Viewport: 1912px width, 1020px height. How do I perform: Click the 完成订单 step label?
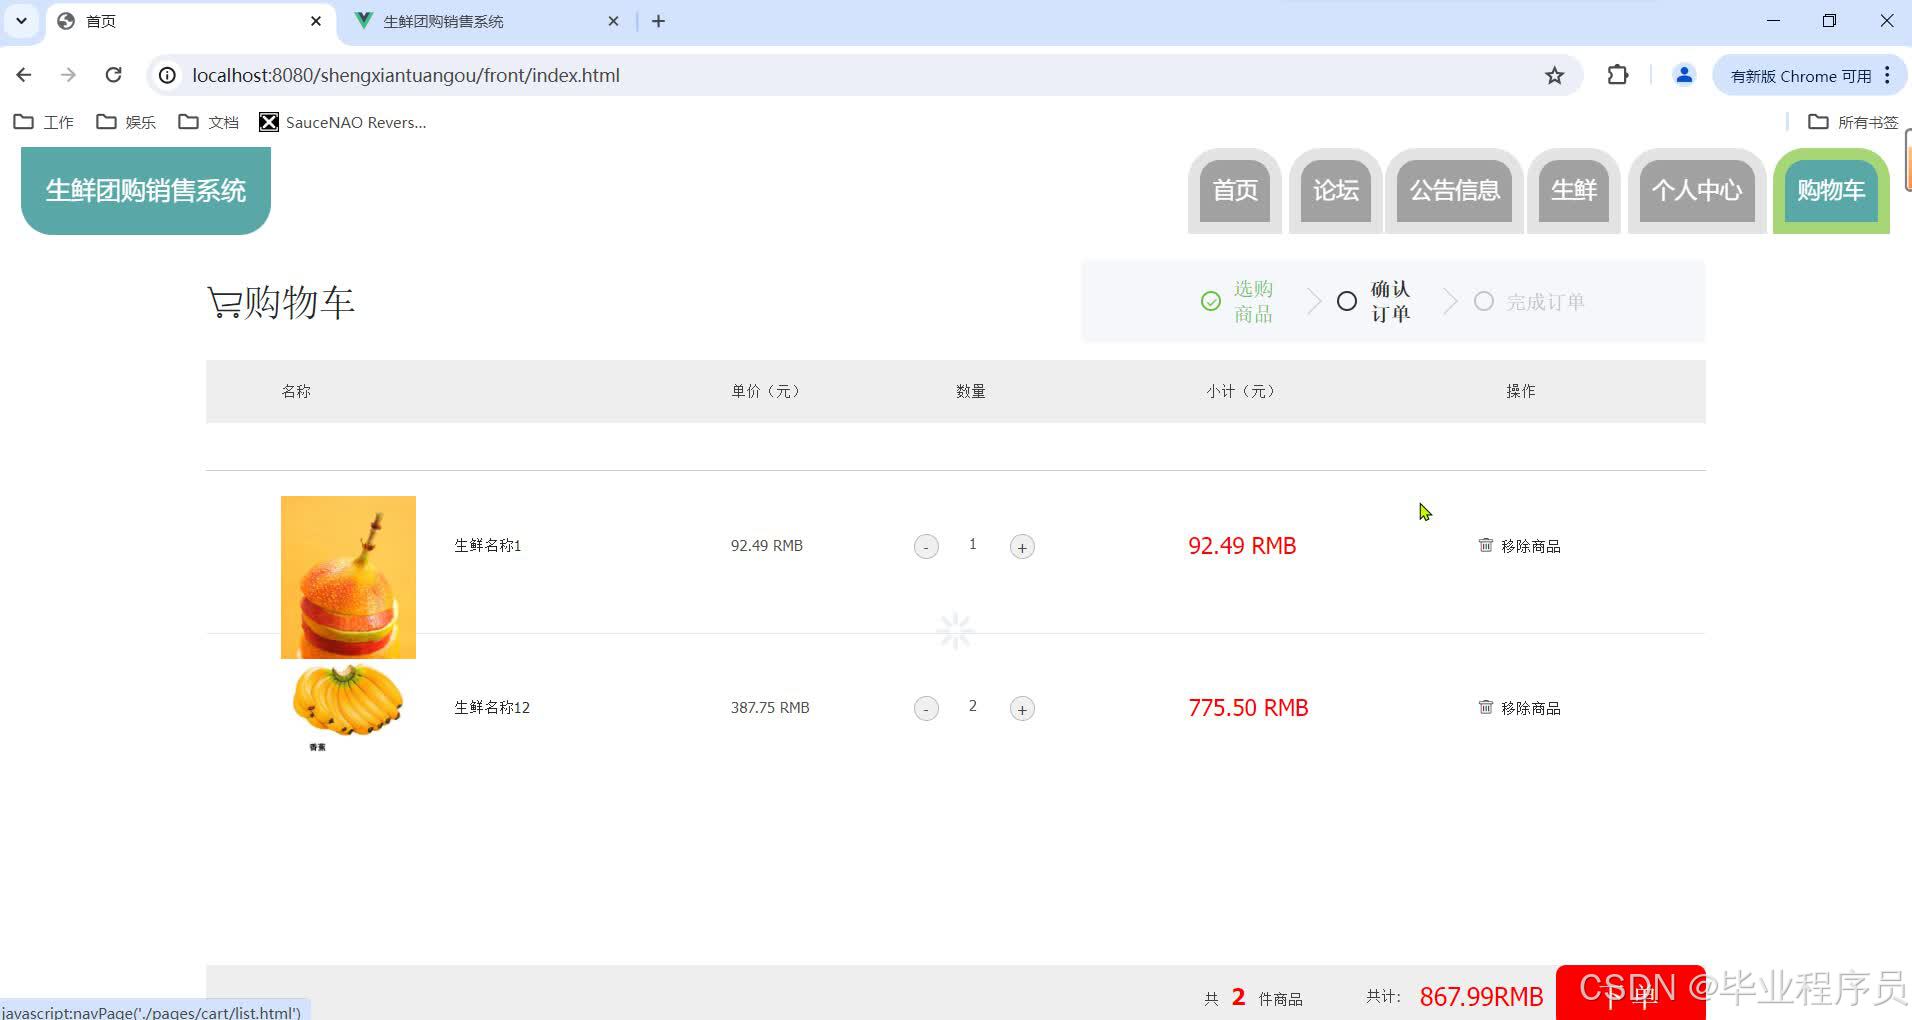point(1546,302)
